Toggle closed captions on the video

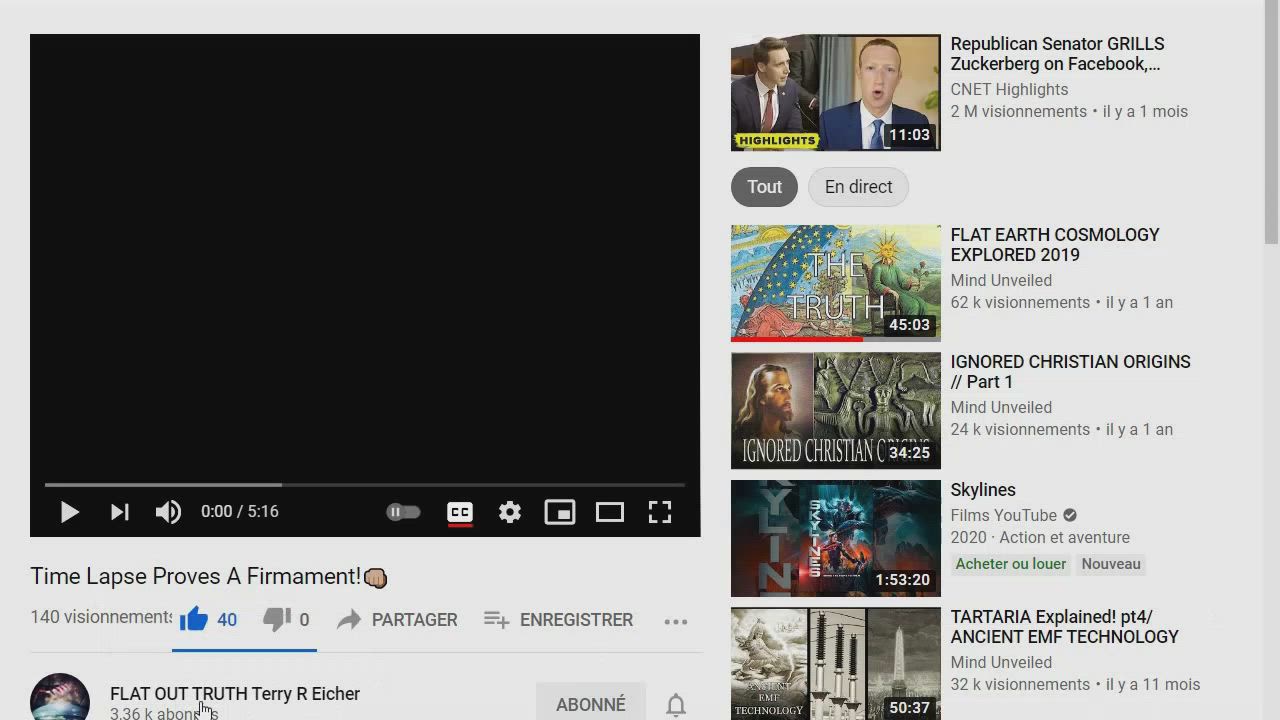point(459,512)
